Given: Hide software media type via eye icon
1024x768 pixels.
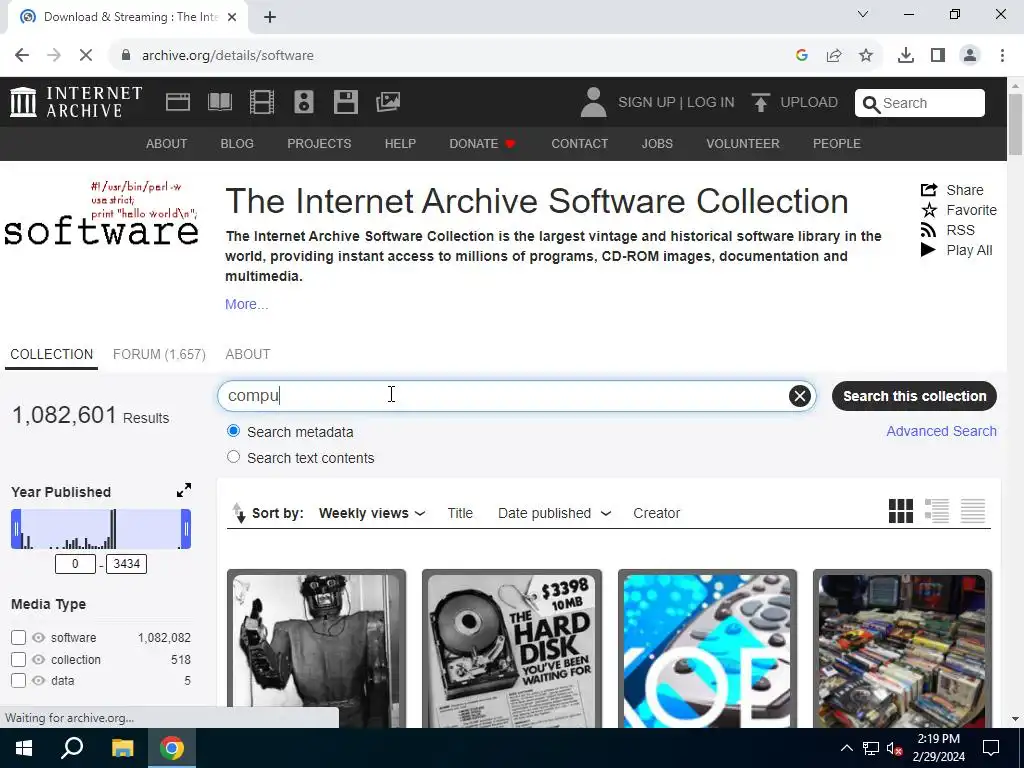Looking at the screenshot, I should (39, 637).
